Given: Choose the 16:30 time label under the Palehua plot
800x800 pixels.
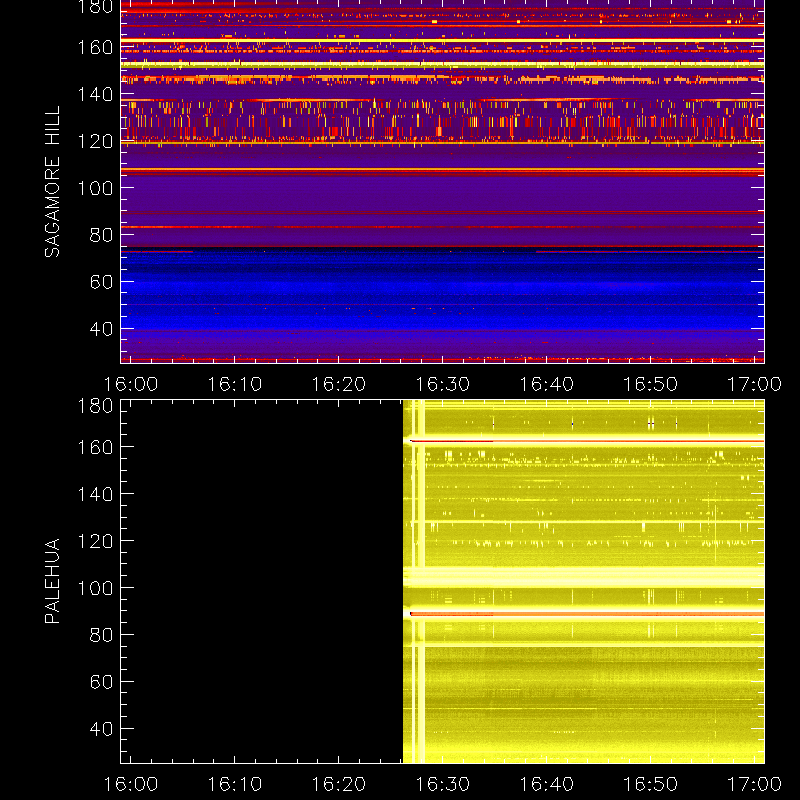Looking at the screenshot, I should tap(442, 784).
